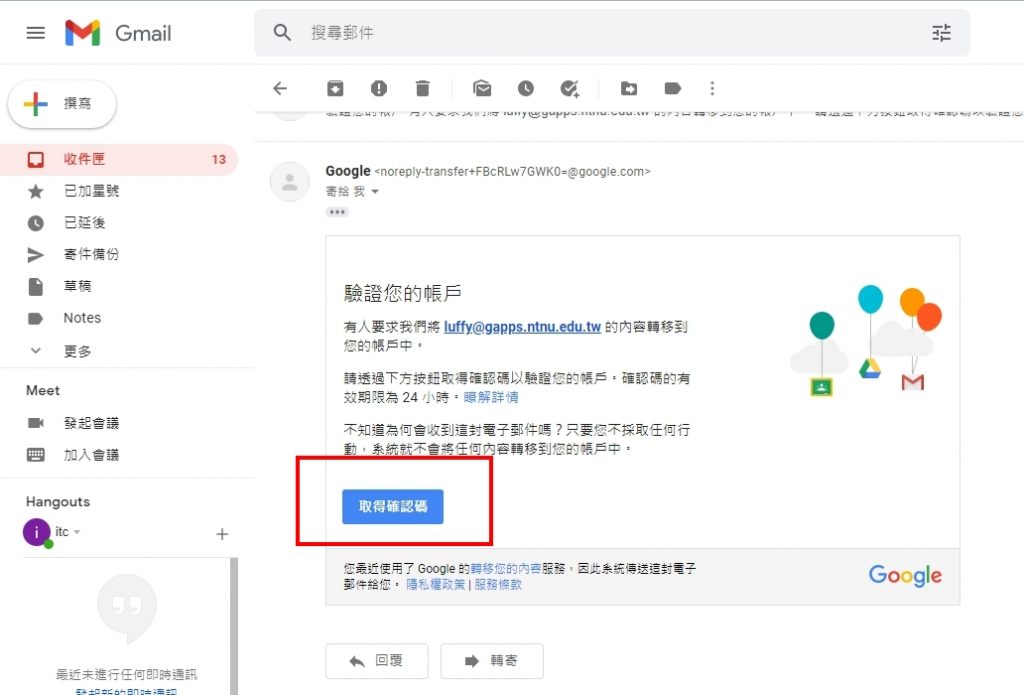Open the 隱私權政策 privacy policy link
Screen dimensions: 1024x695
pos(436,585)
